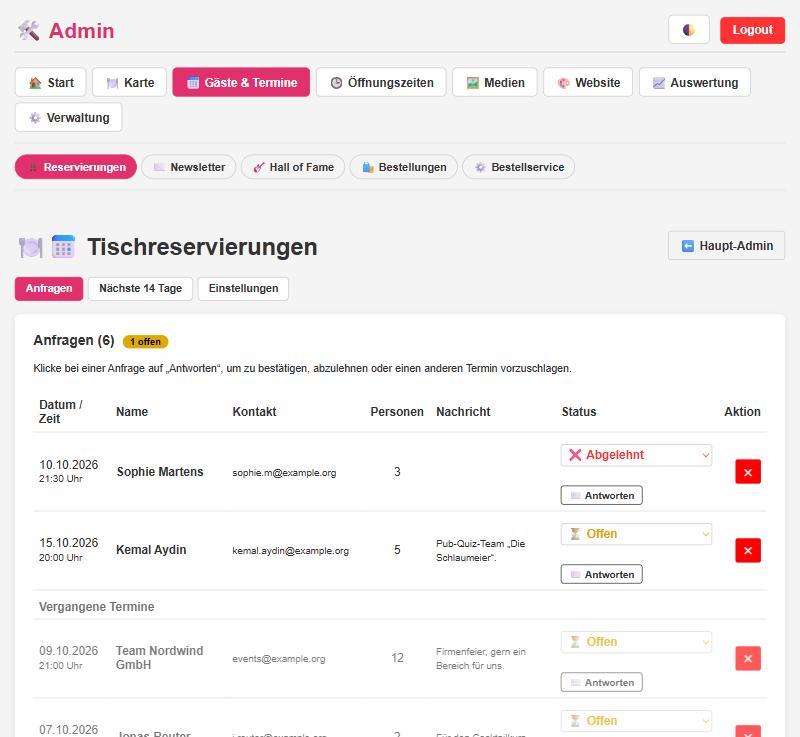Open the reservation Einstellungen tab
800x737 pixels.
point(243,288)
